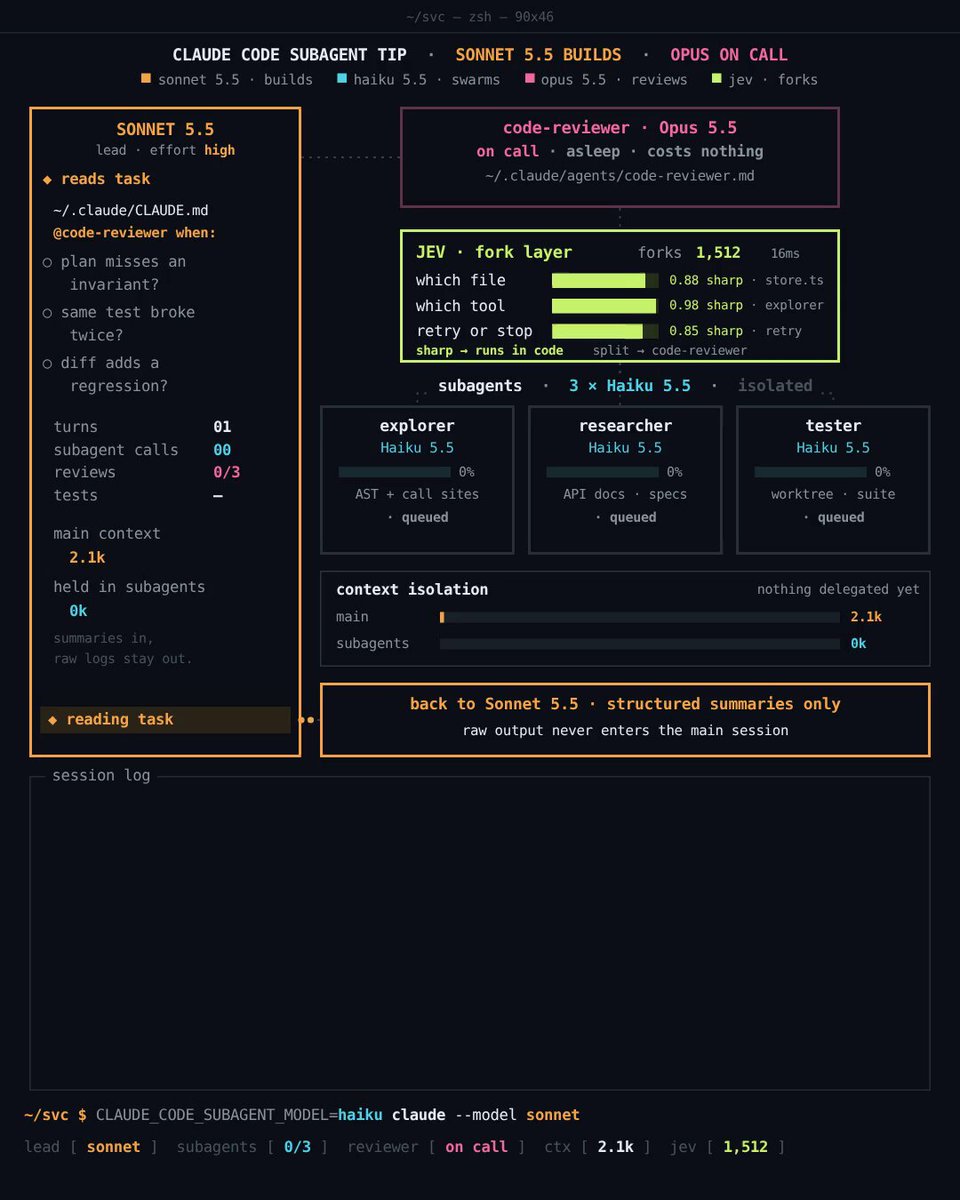
Task: Click the 'lead · effort high' line
Action: tap(165, 150)
